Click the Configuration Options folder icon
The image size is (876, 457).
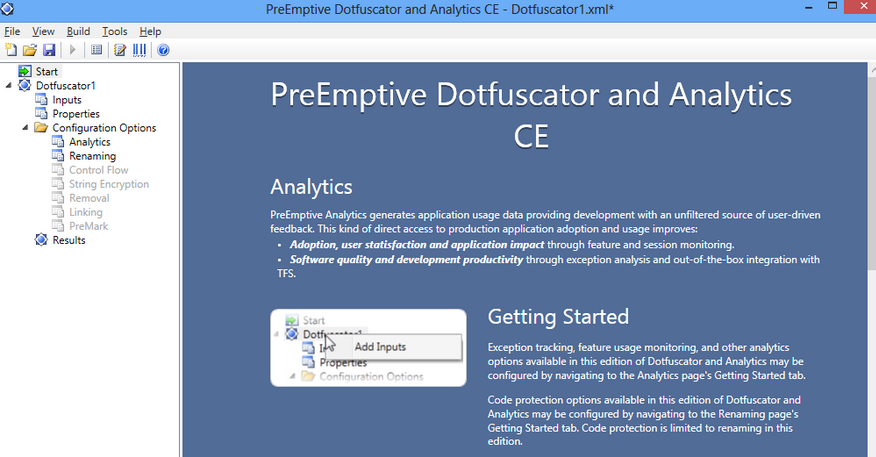coord(41,127)
